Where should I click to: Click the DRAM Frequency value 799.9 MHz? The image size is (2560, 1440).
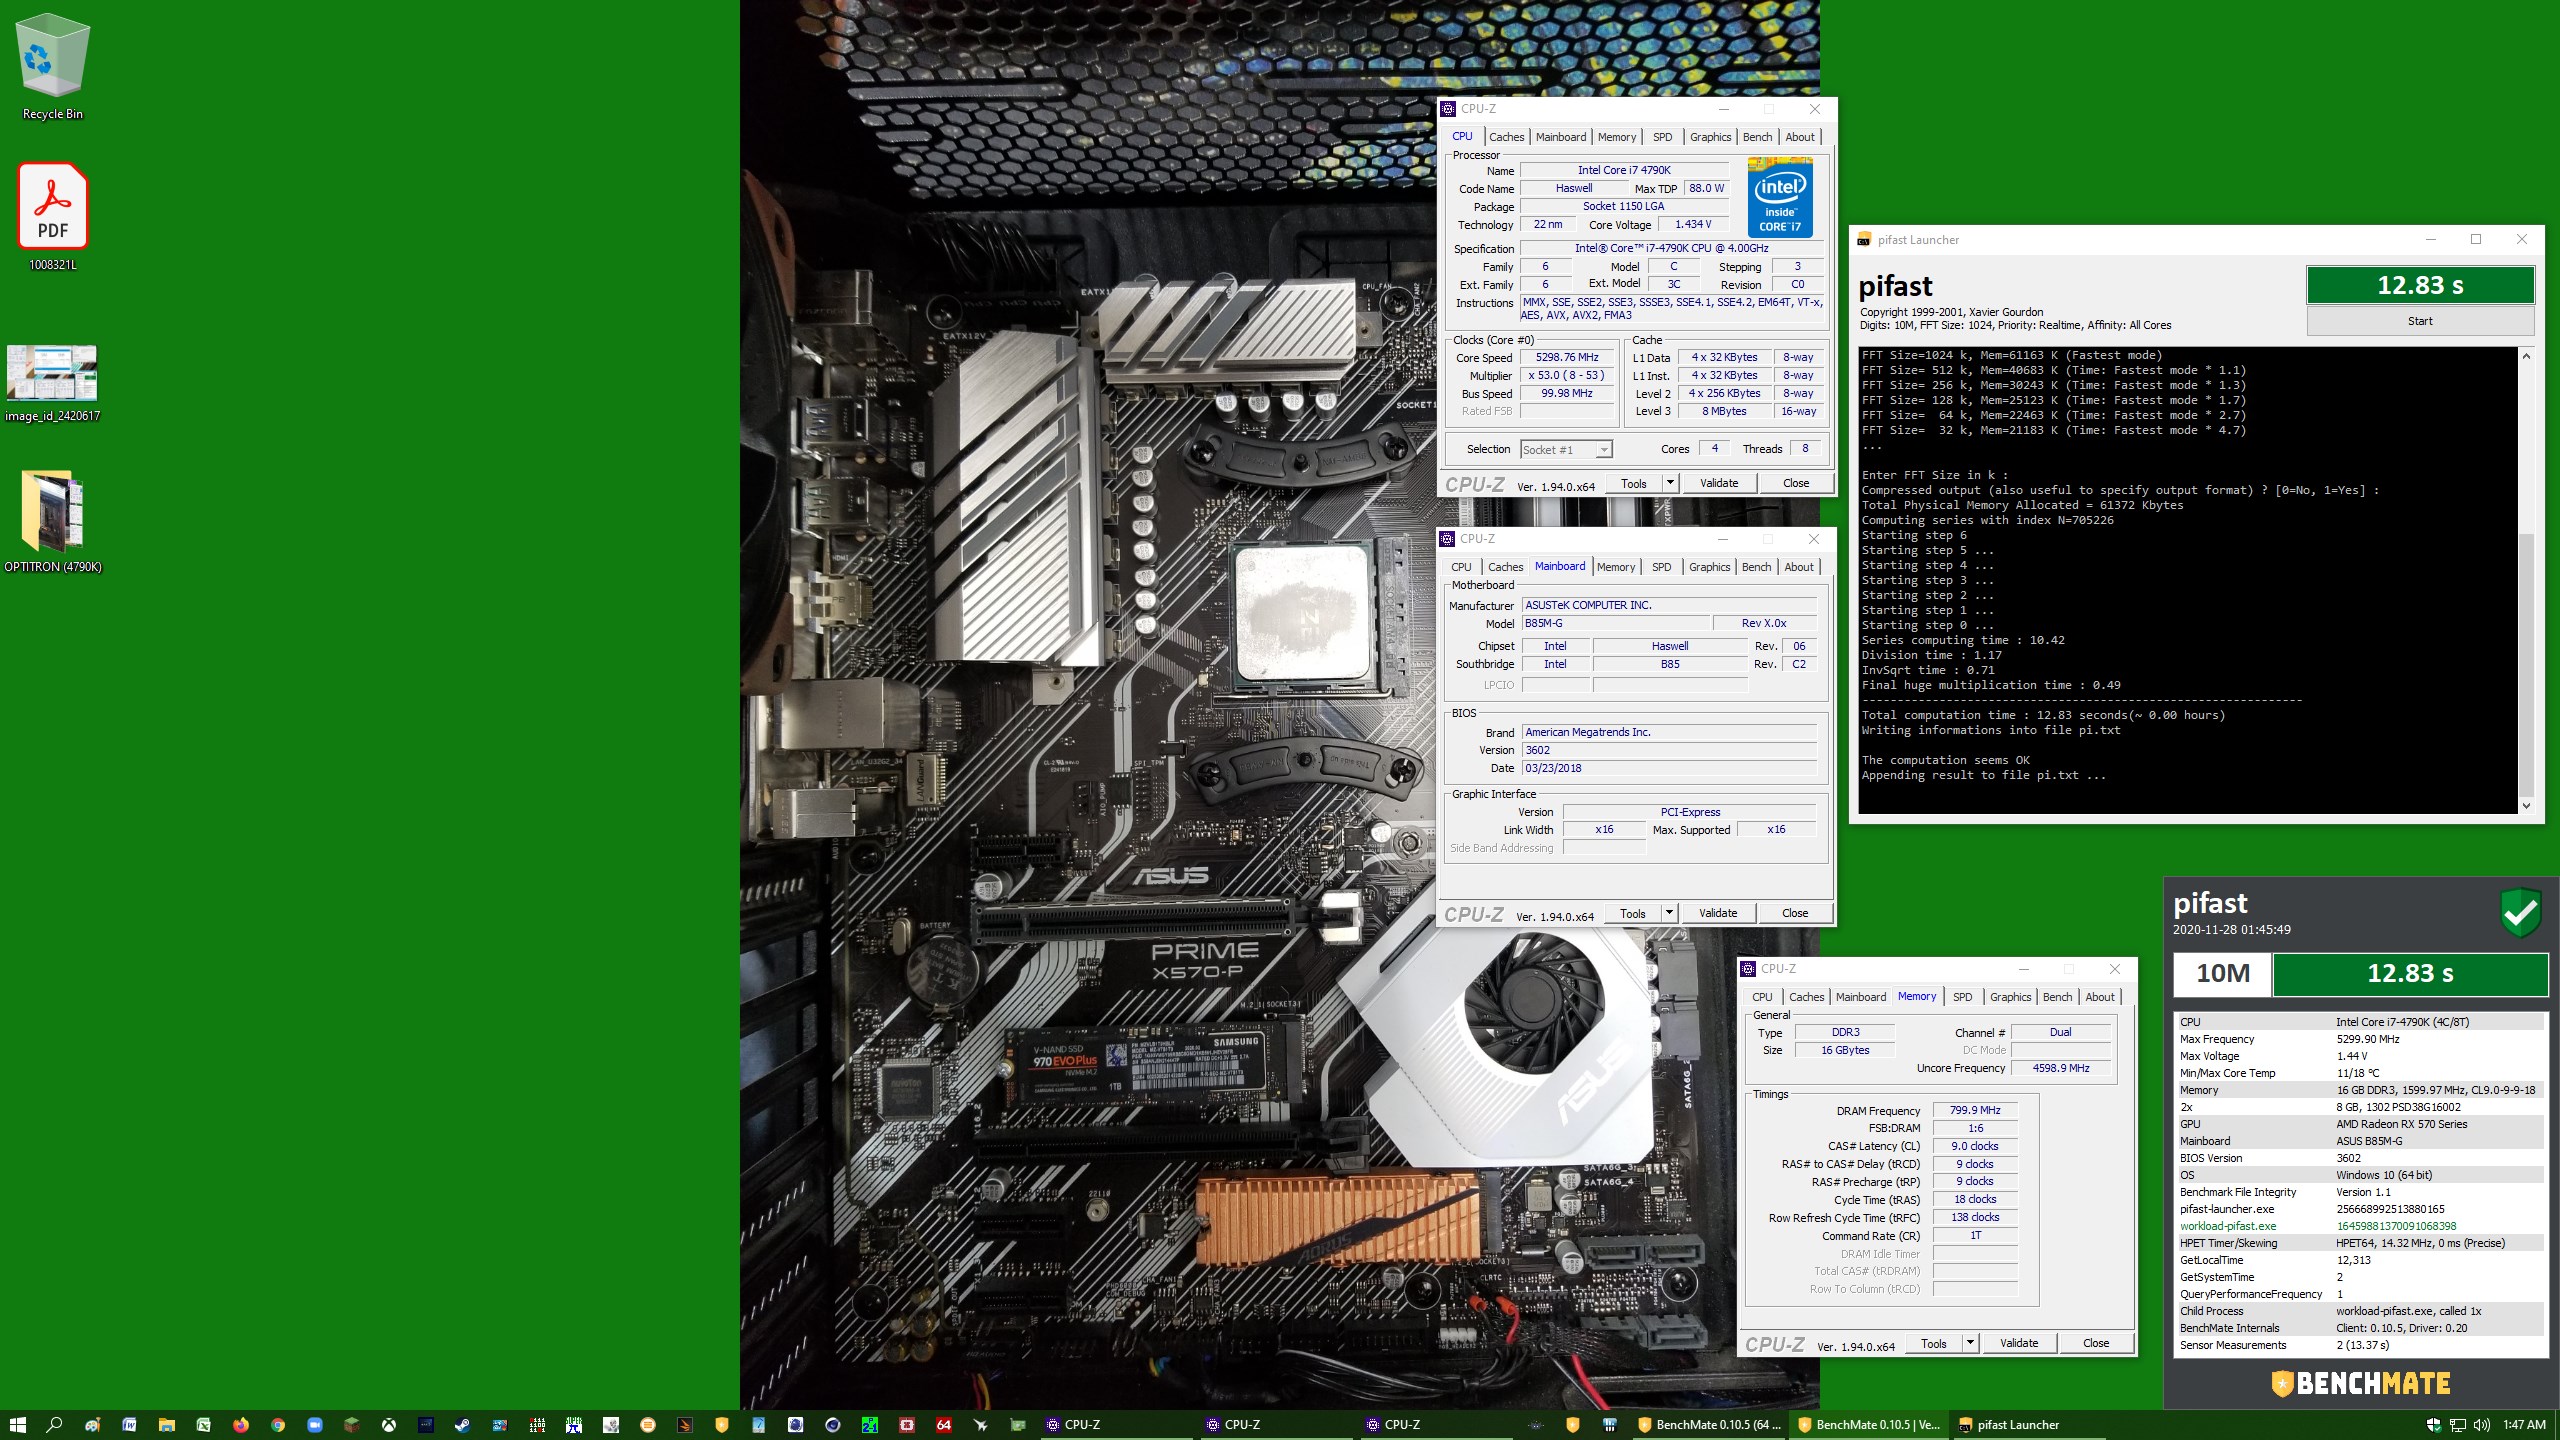point(1975,1110)
